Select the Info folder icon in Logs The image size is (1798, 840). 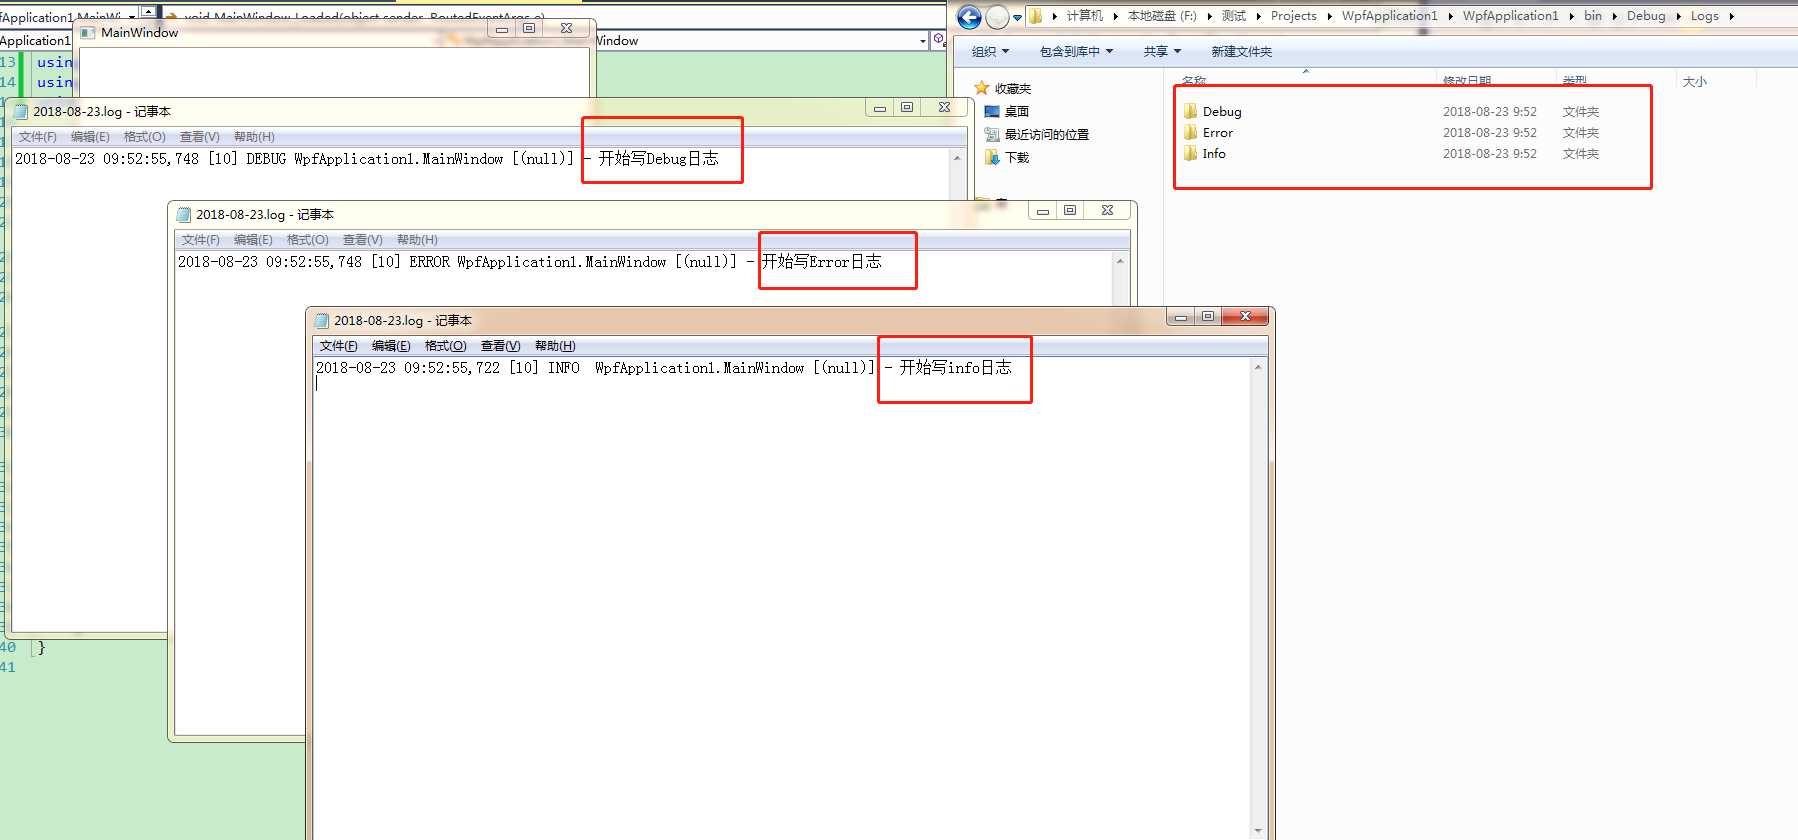(1190, 153)
